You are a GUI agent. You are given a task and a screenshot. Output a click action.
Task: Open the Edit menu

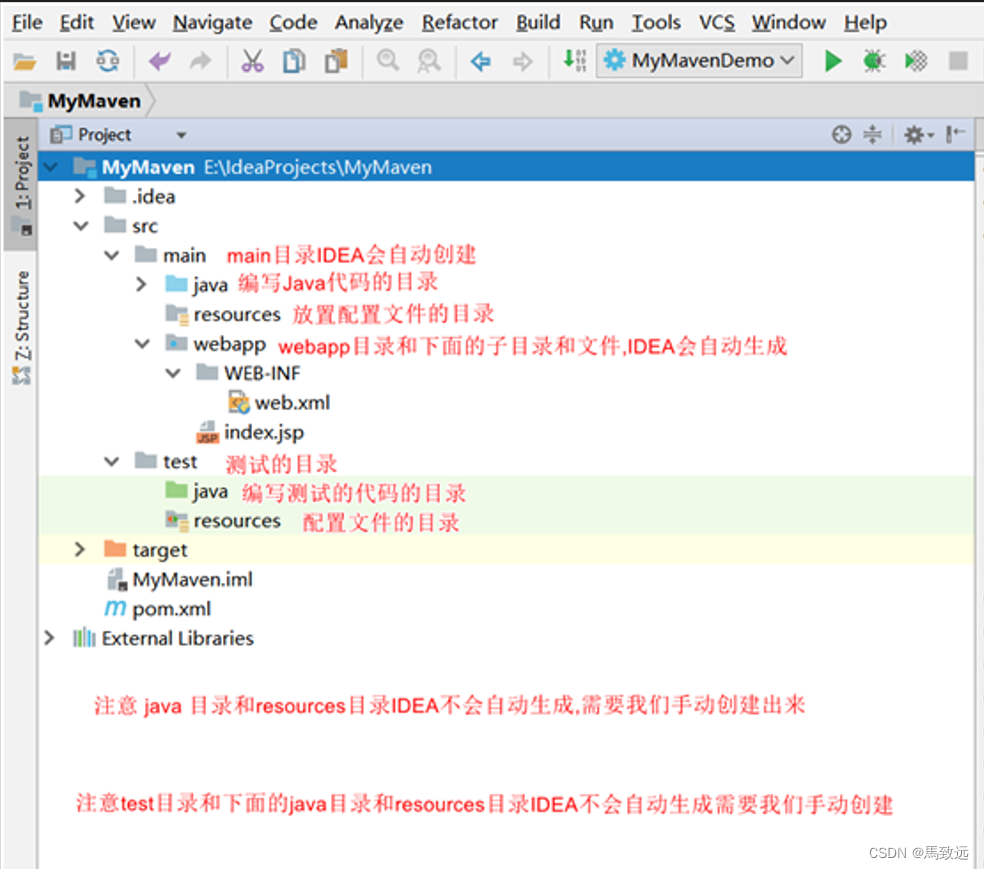[77, 23]
